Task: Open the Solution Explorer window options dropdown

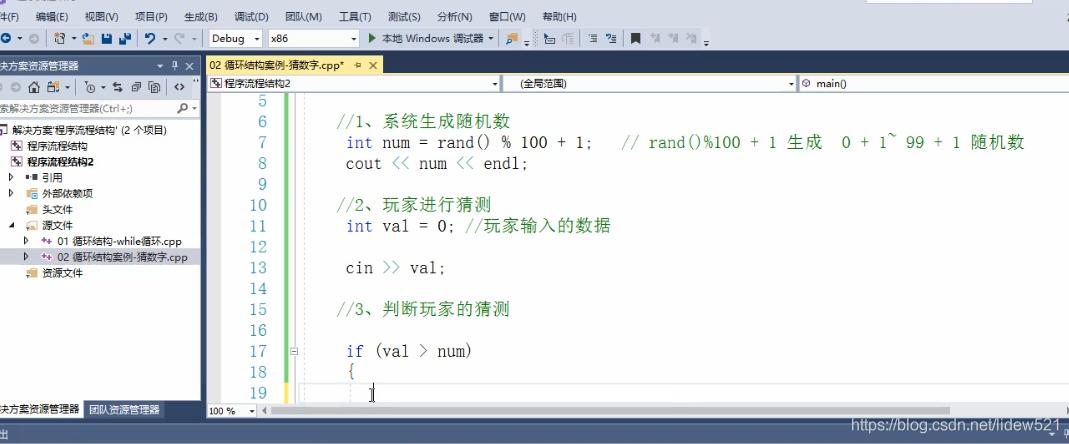Action: click(160, 66)
